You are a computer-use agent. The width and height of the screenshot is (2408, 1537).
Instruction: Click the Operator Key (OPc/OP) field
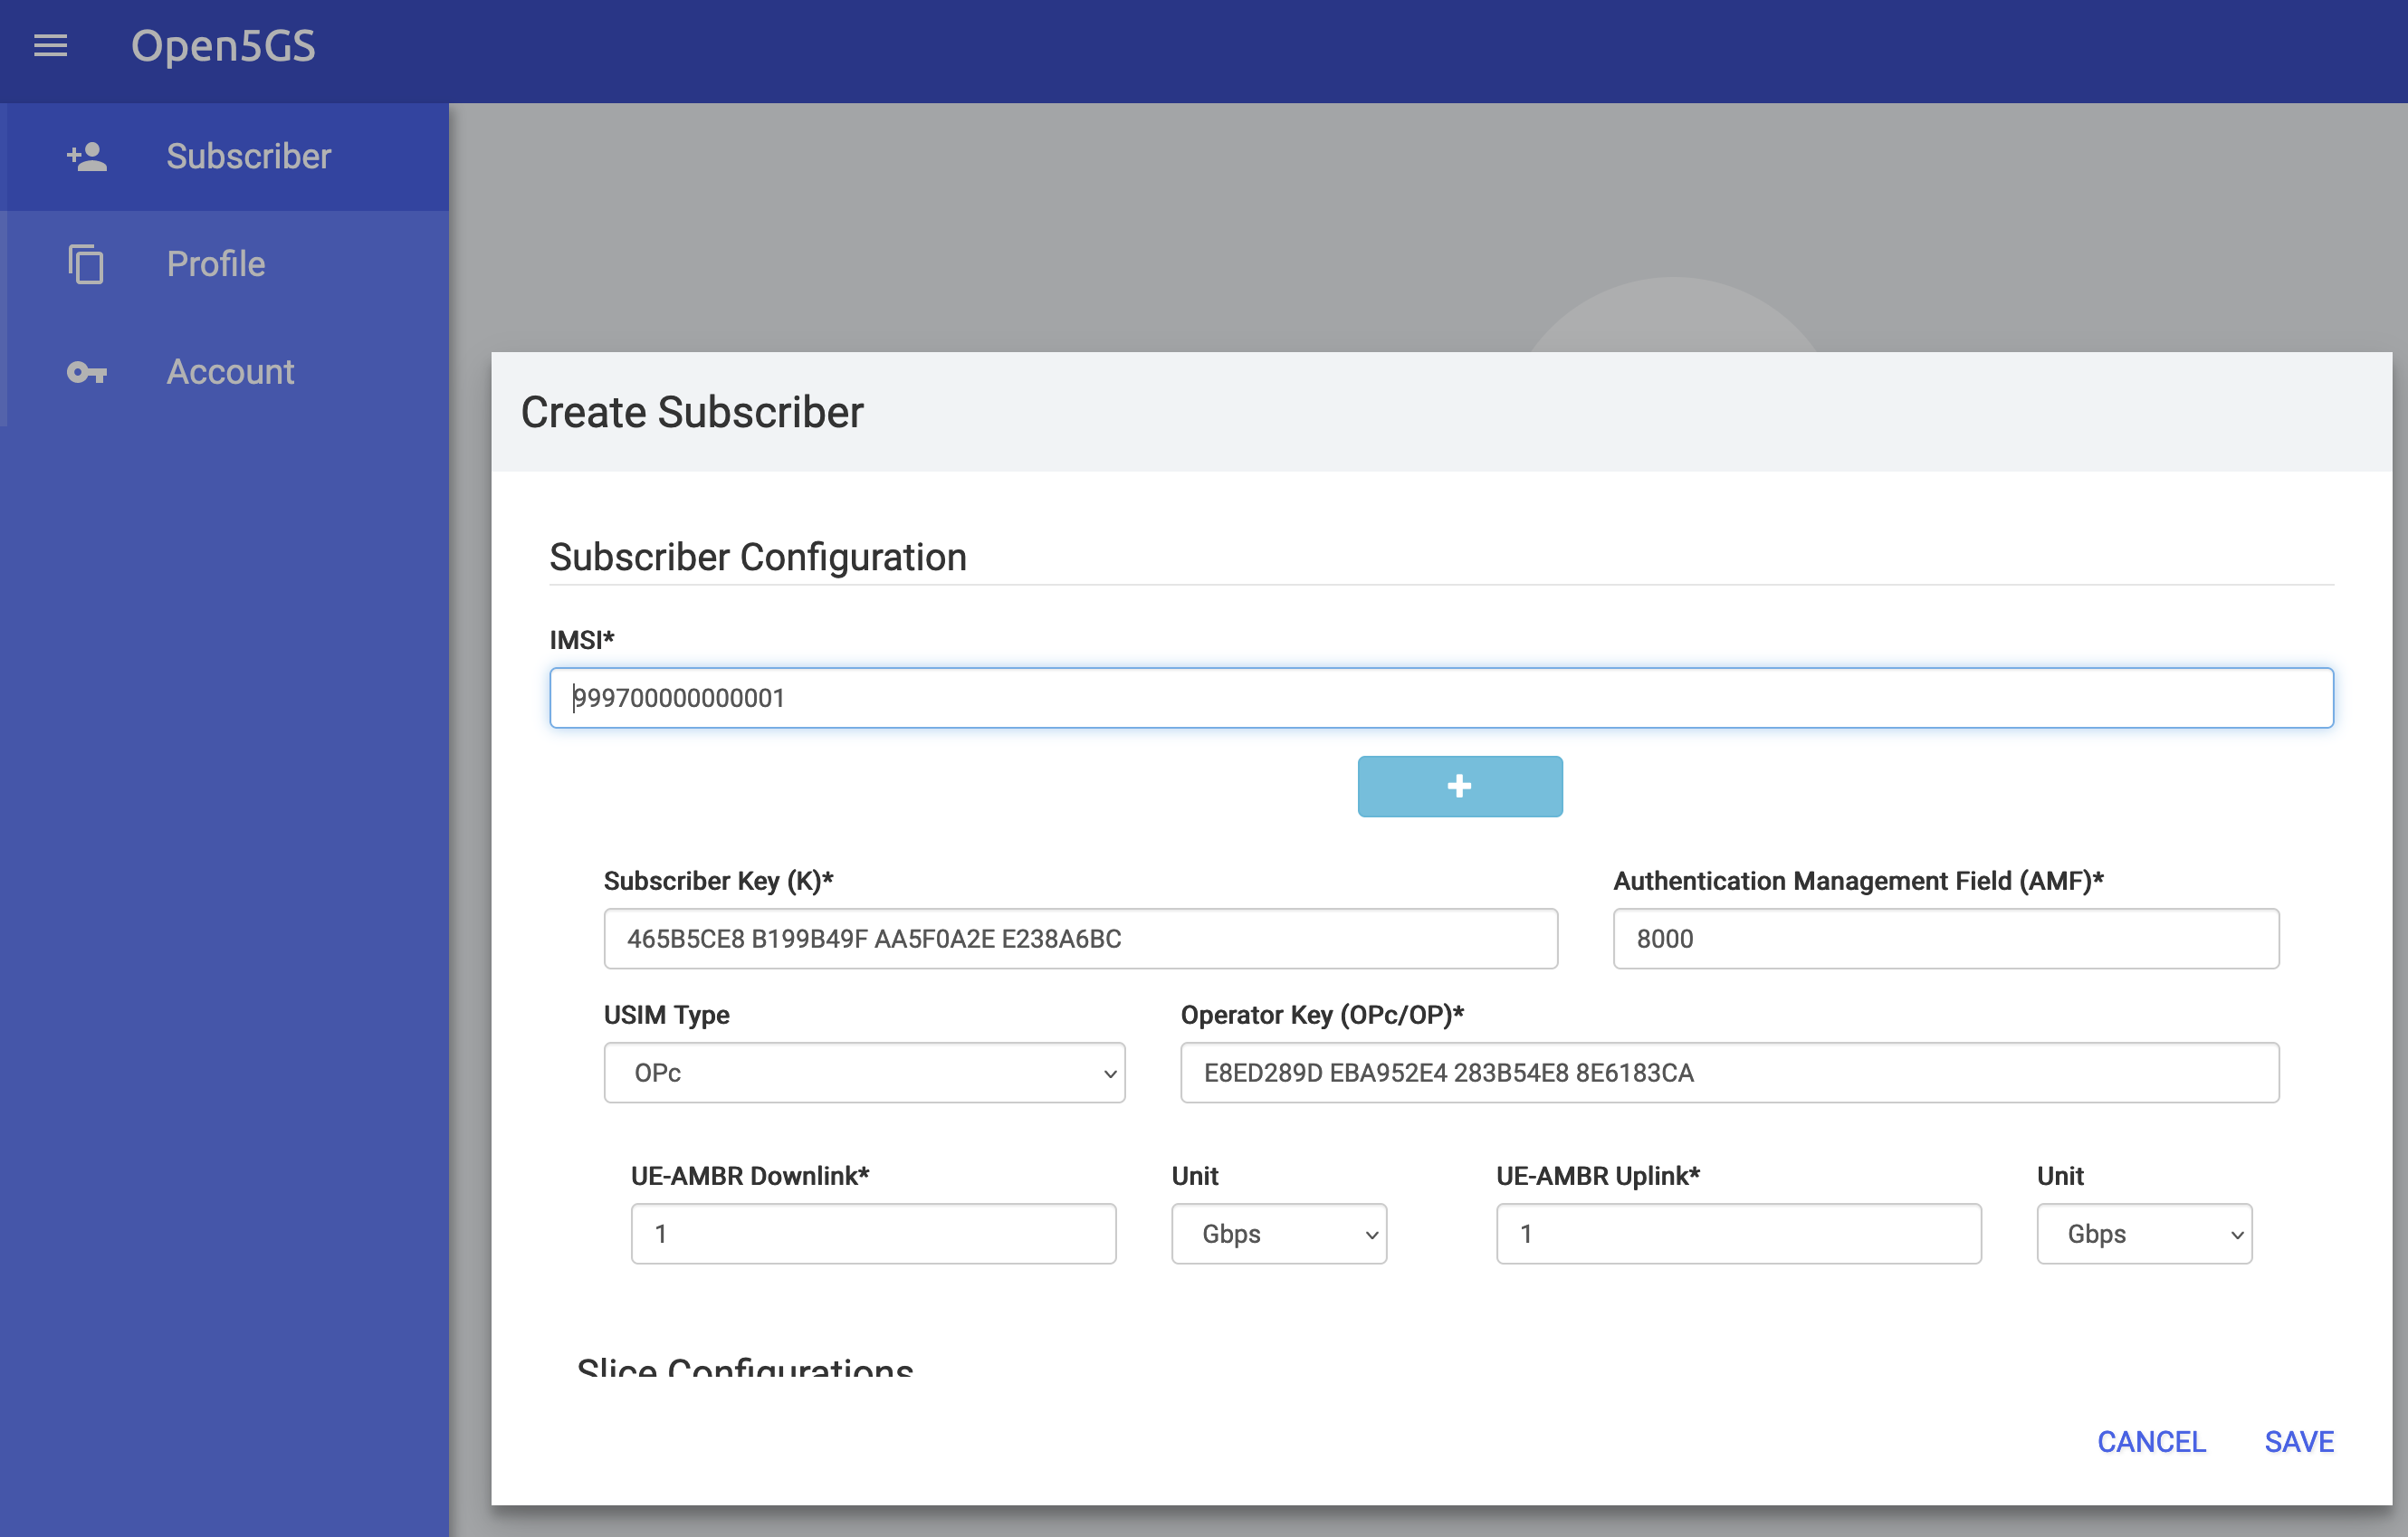1729,1072
